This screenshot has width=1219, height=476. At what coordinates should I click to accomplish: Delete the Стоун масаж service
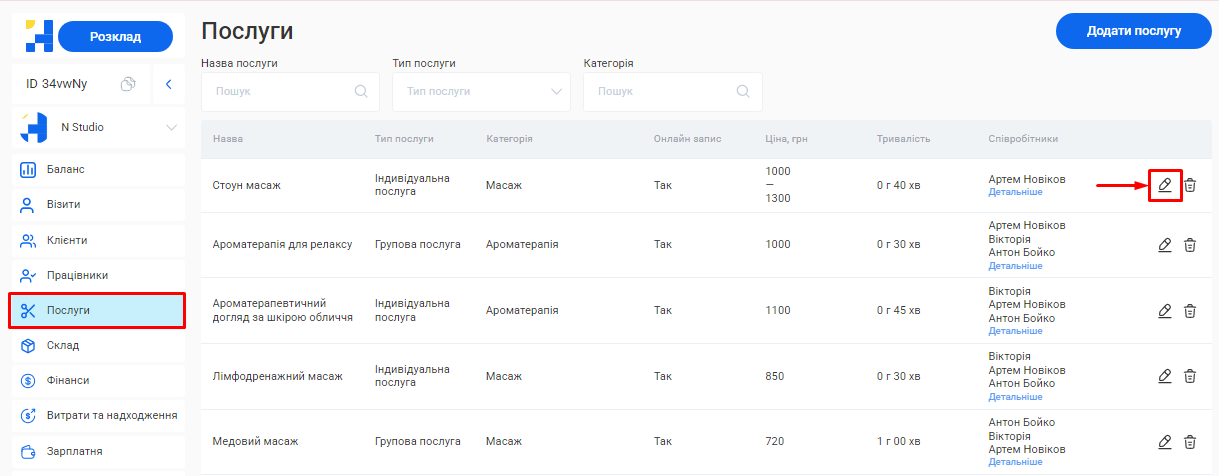1190,185
